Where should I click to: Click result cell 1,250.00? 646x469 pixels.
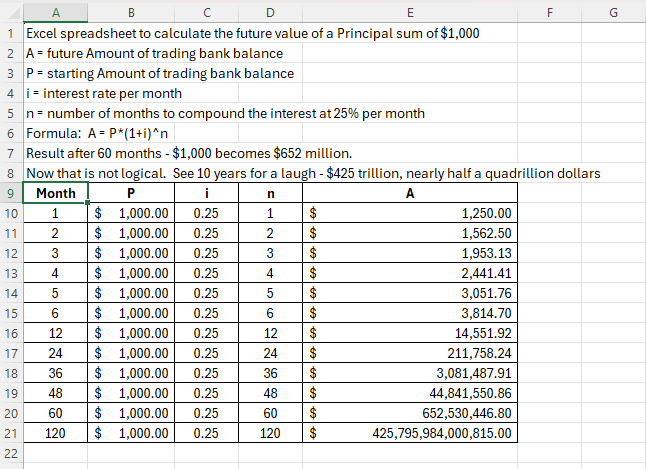pos(410,213)
